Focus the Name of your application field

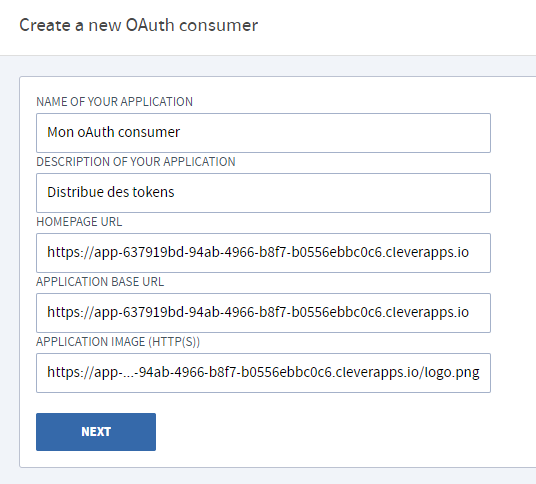(263, 133)
